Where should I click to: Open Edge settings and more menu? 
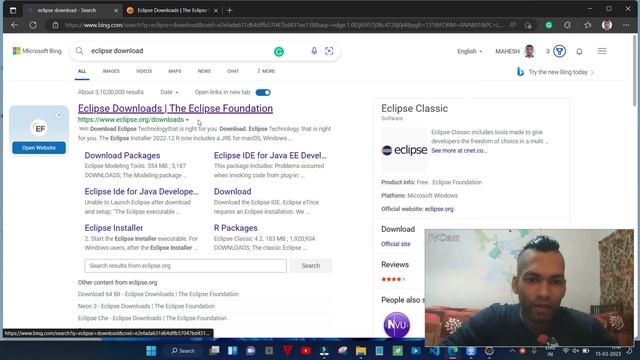[x=626, y=25]
